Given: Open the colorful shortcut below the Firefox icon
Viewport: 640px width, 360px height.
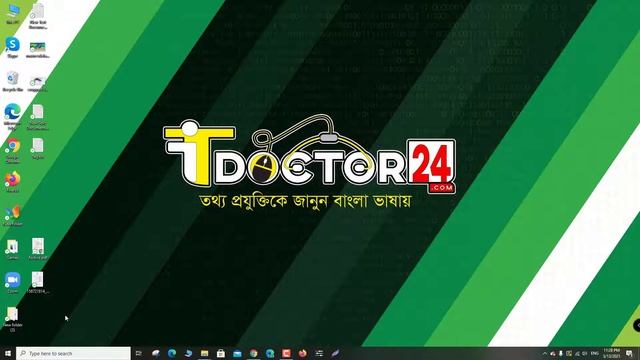Looking at the screenshot, I should [x=13, y=216].
